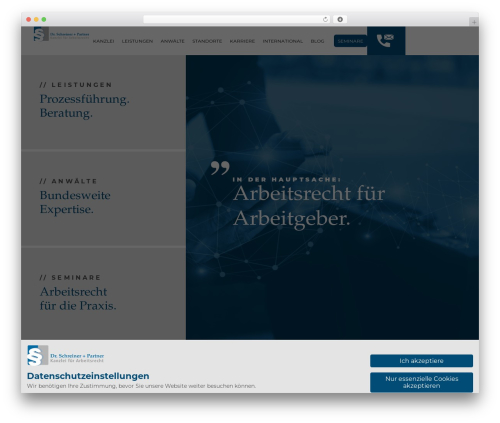Image resolution: width=500 pixels, height=423 pixels.
Task: Click the Dr. Schreiner + Partner logo in header
Action: click(x=61, y=34)
